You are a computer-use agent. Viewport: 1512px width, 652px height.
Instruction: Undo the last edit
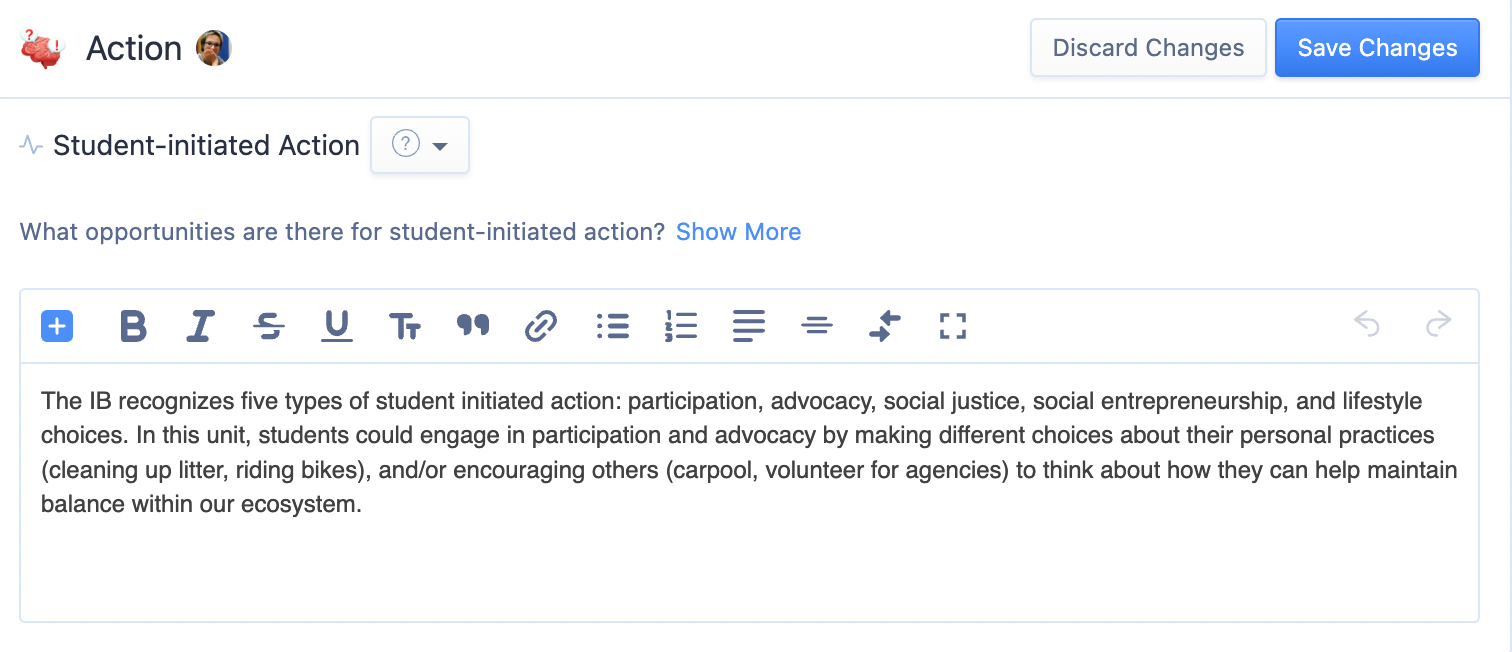pos(1367,324)
